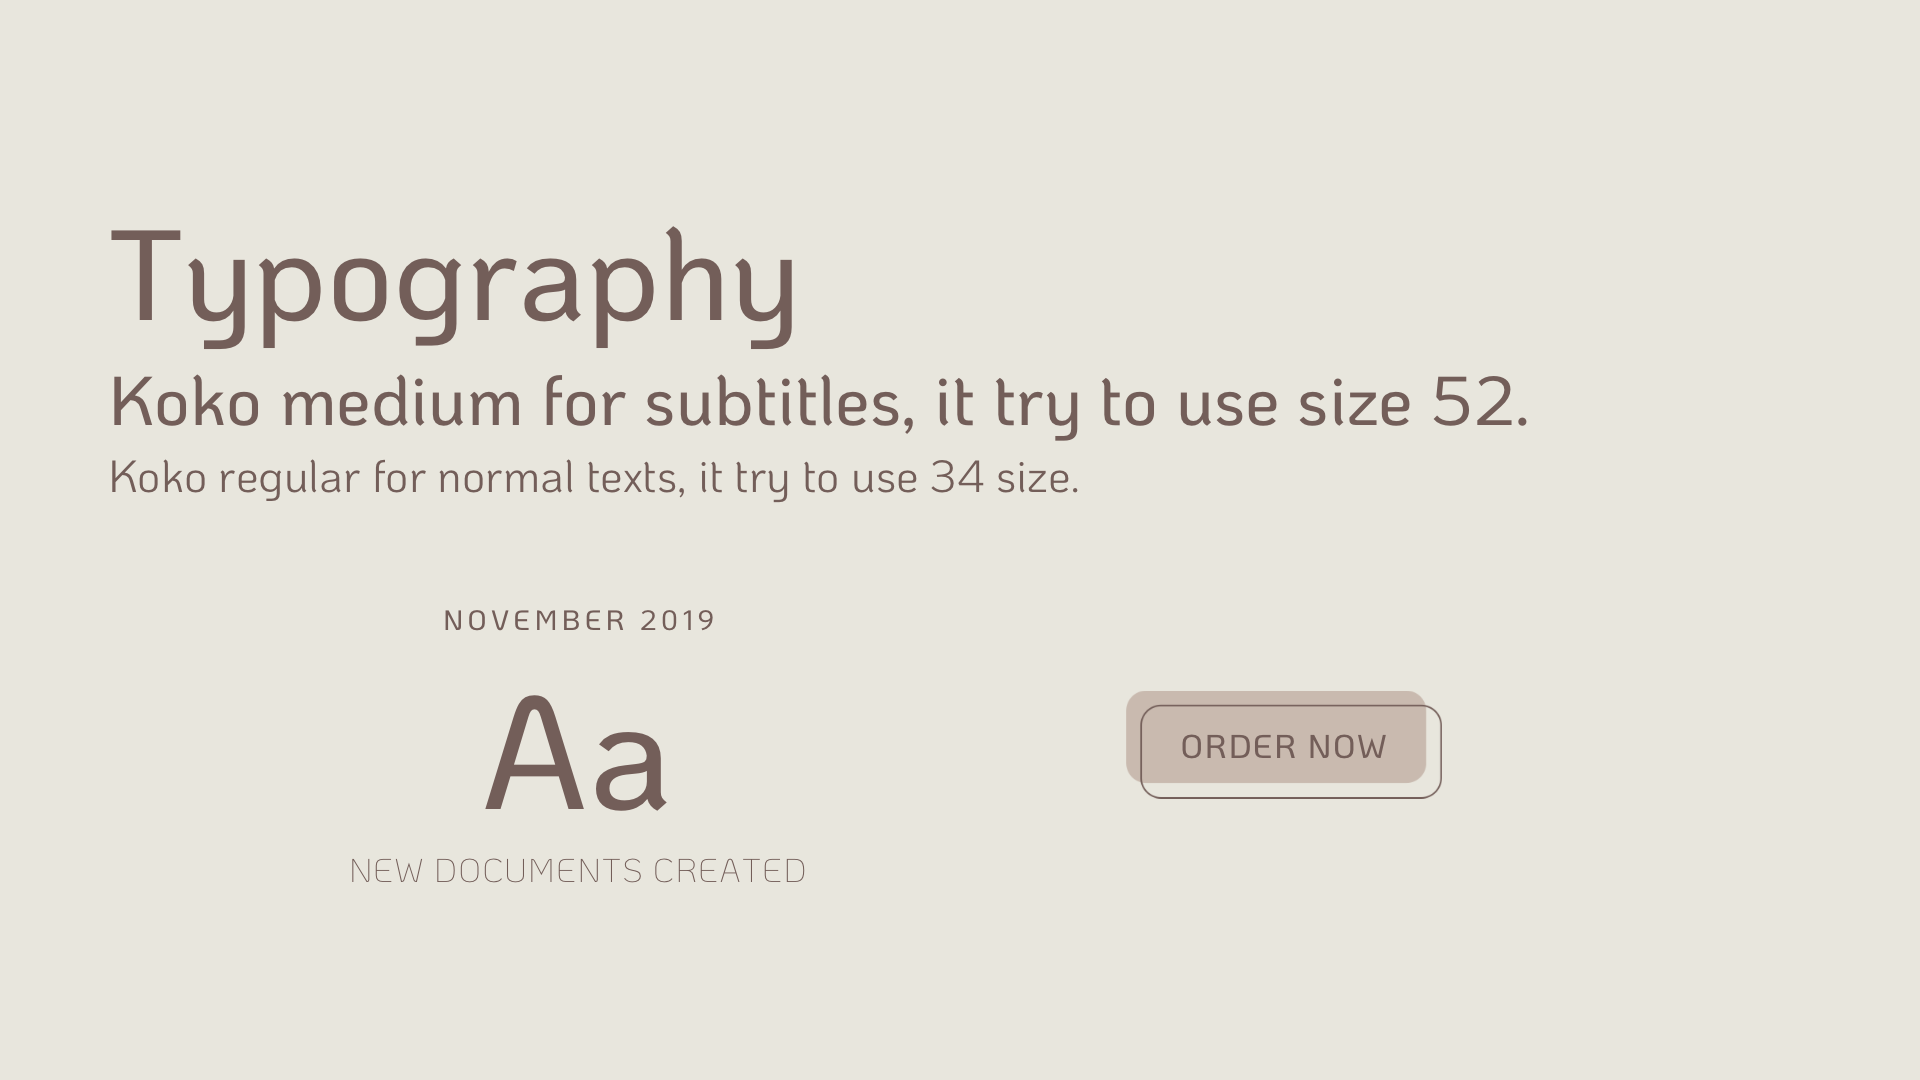This screenshot has height=1080, width=1920.
Task: Click the word "regular" in the body text
Action: click(289, 479)
